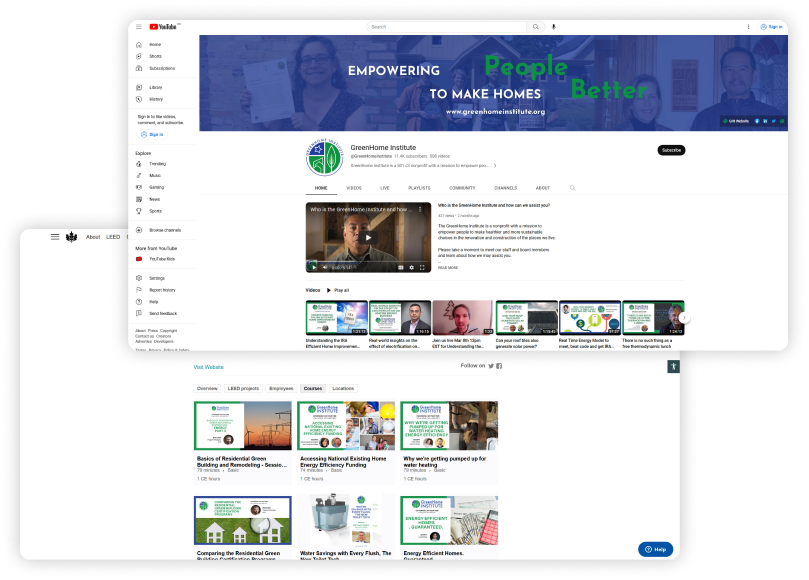Open History in the YouTube sidebar
Screen dimensions: 809x580
point(150,99)
